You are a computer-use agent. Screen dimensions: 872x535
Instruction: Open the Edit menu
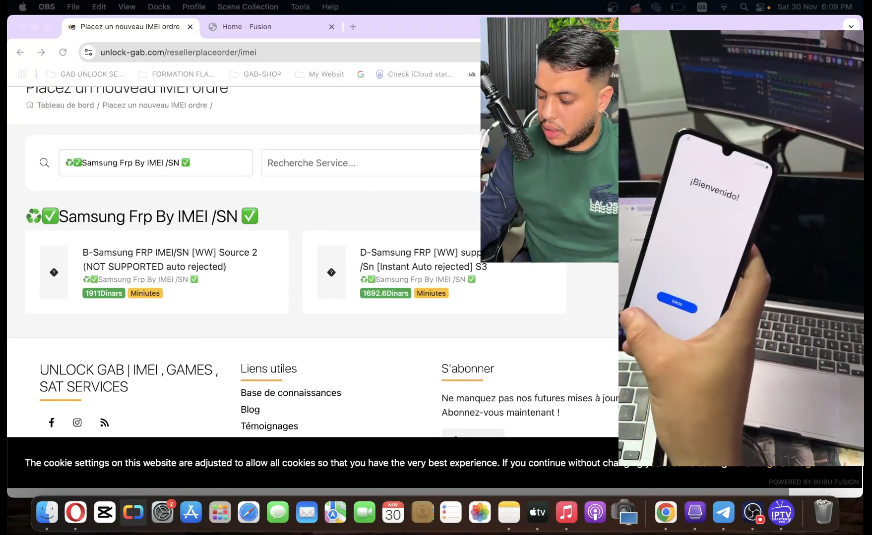[x=99, y=7]
